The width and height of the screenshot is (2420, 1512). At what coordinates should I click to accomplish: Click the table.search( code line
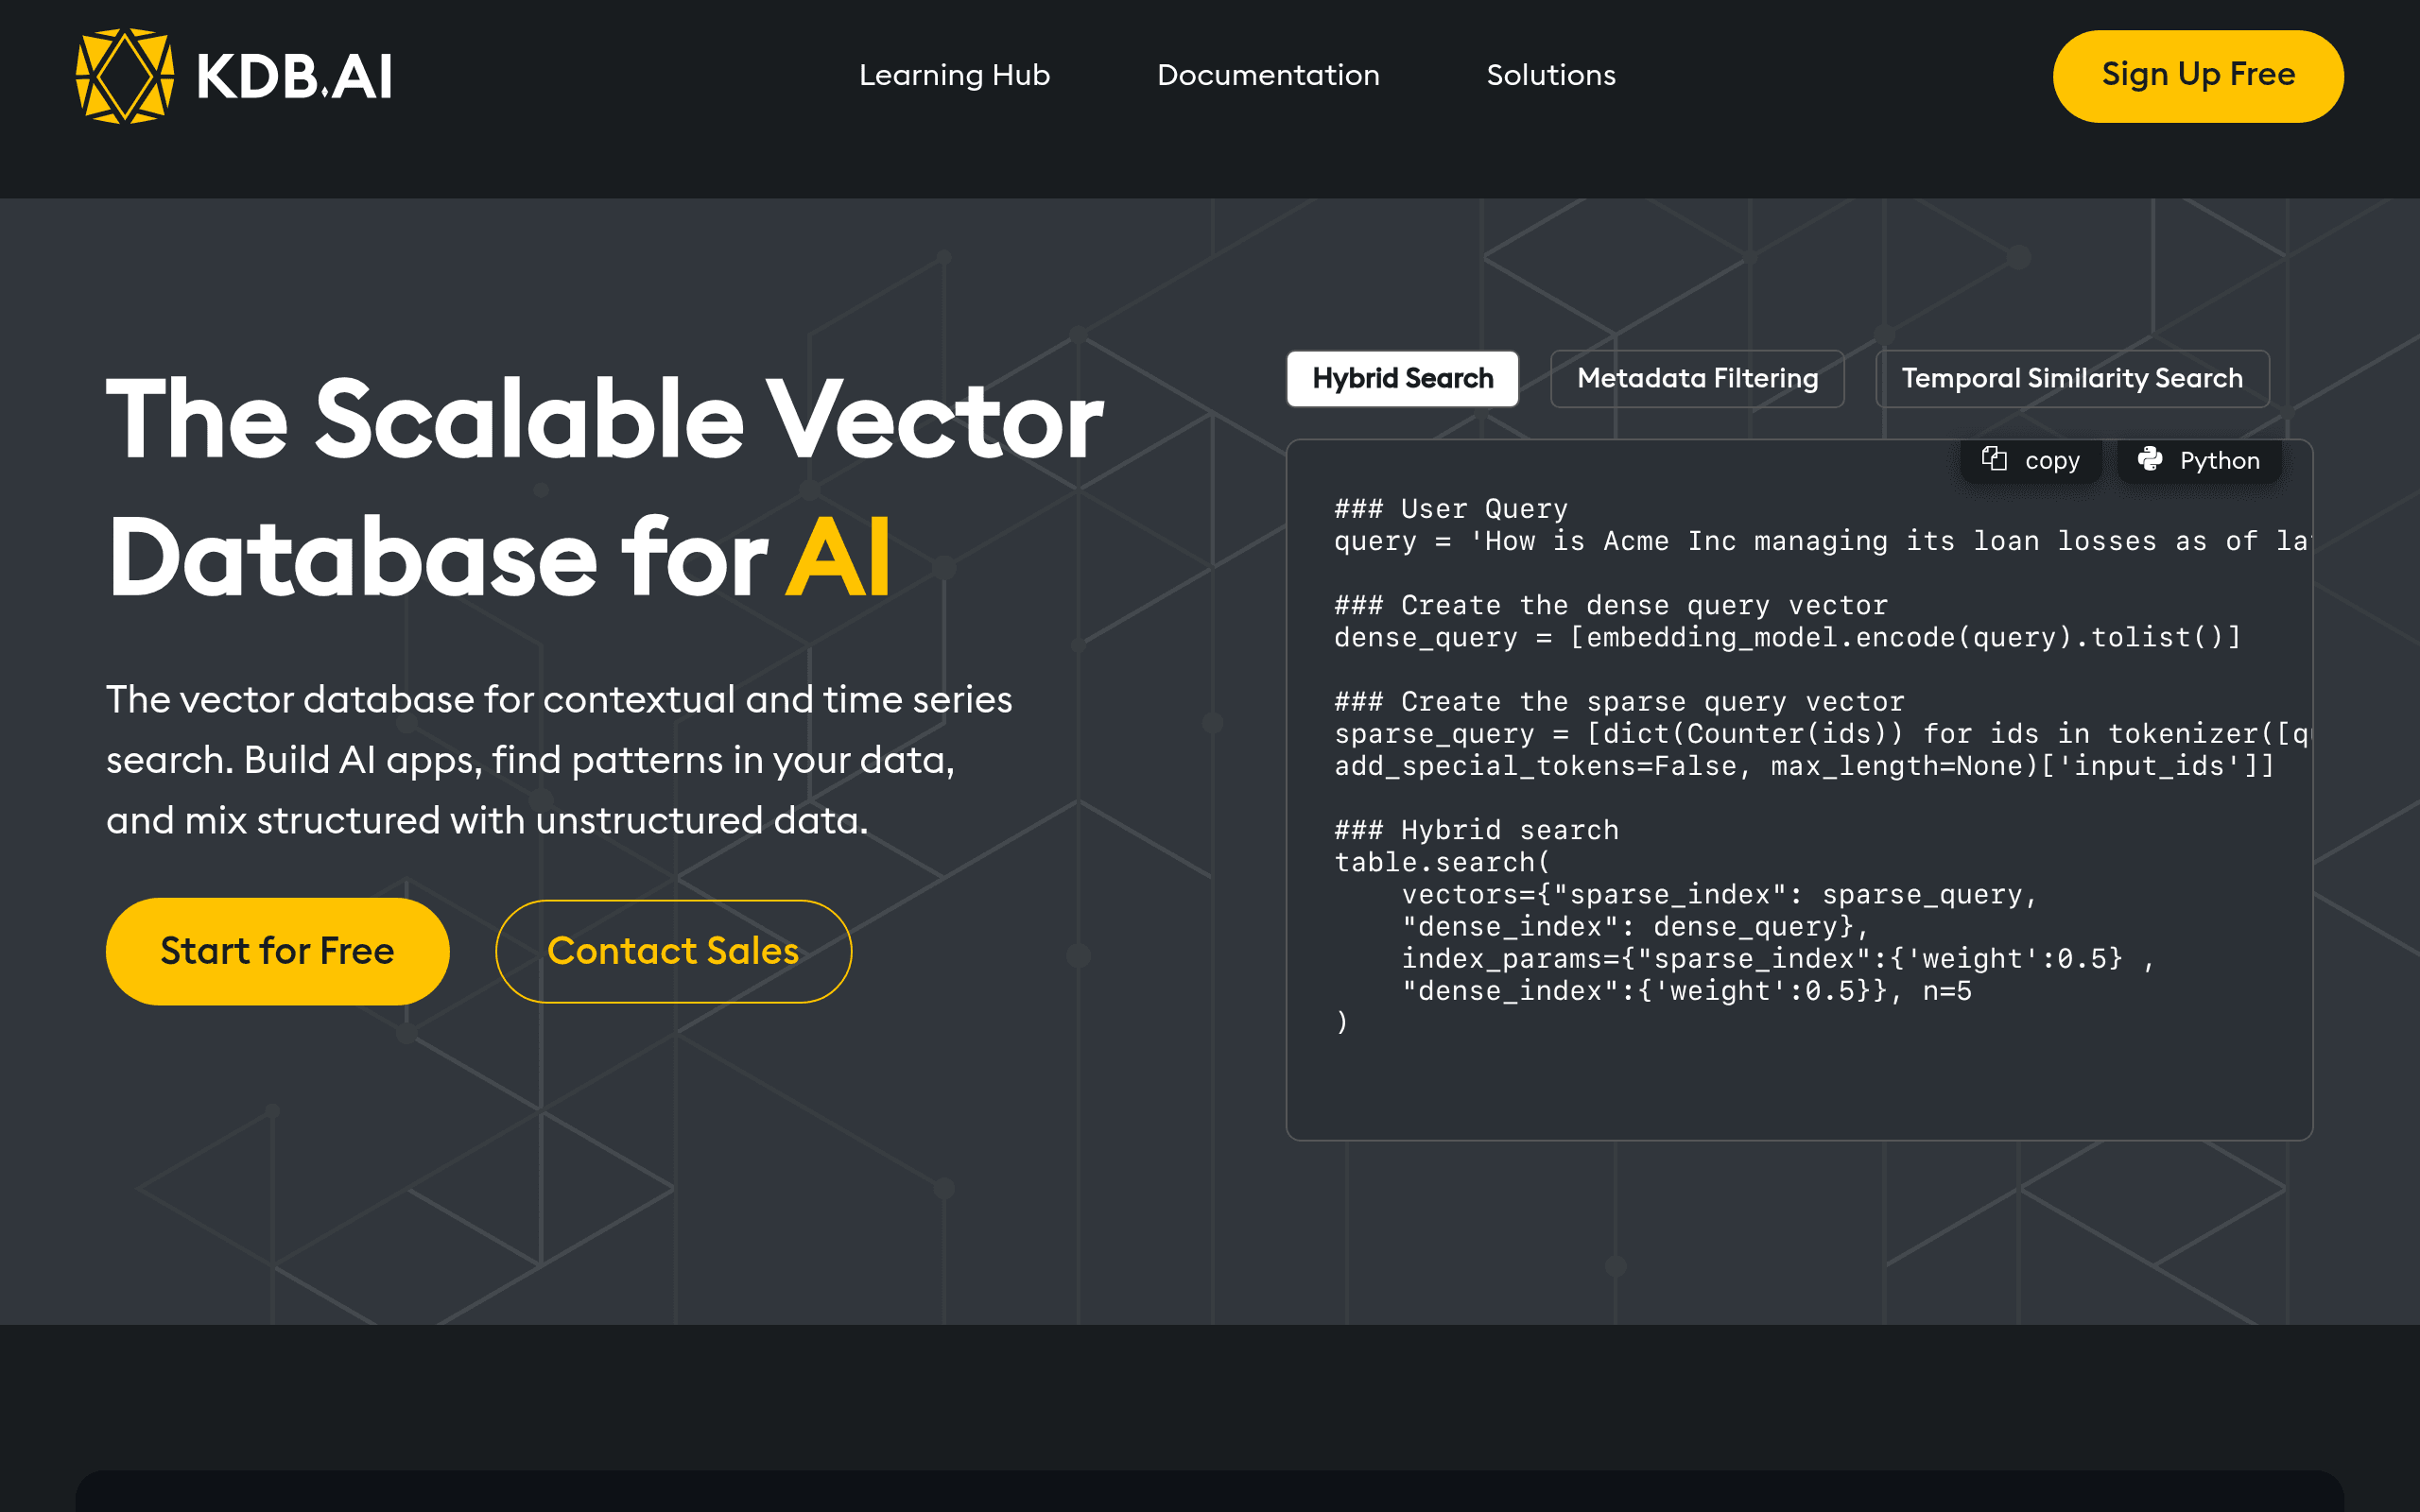(1442, 862)
